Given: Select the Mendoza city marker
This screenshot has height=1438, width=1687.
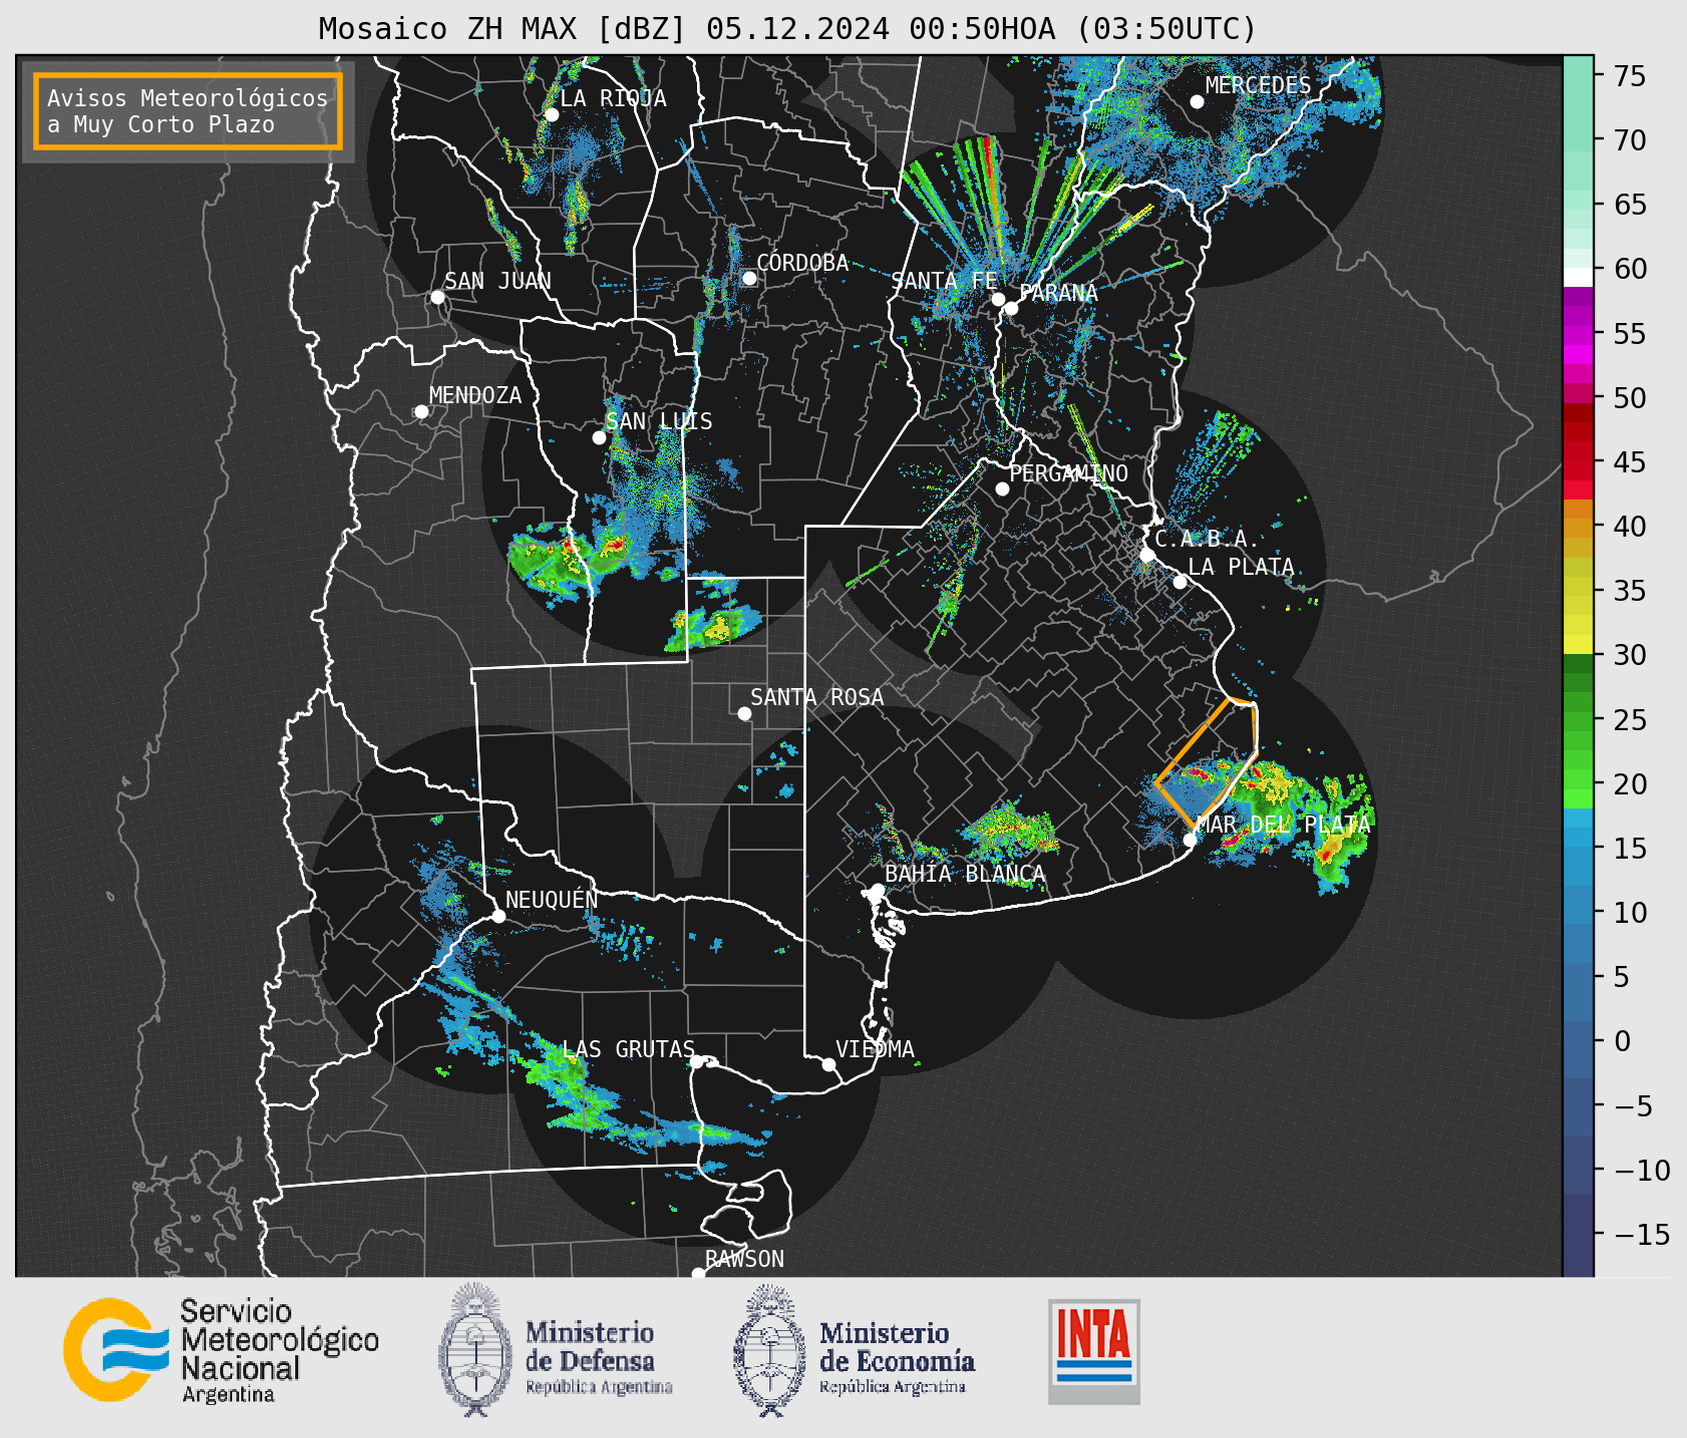Looking at the screenshot, I should (421, 412).
